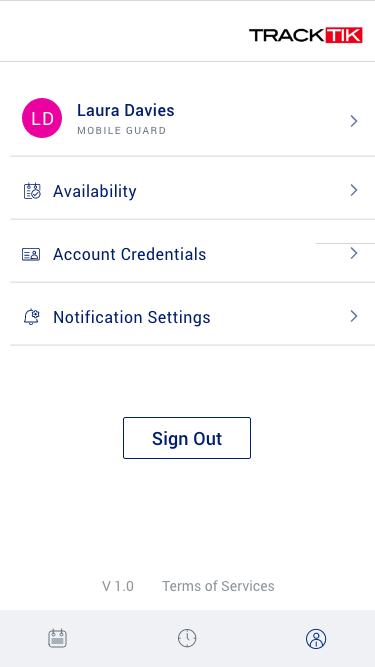Image resolution: width=375 pixels, height=667 pixels.
Task: Click the Availability calendar checkmark icon
Action: tap(32, 191)
